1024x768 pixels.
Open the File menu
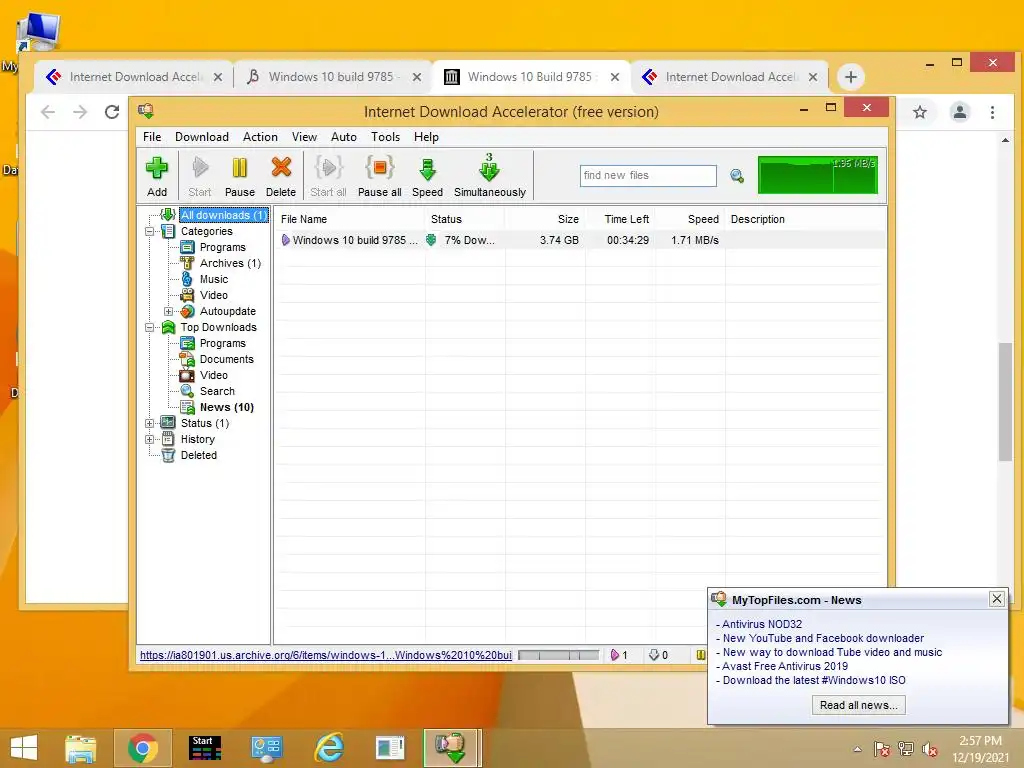[152, 137]
